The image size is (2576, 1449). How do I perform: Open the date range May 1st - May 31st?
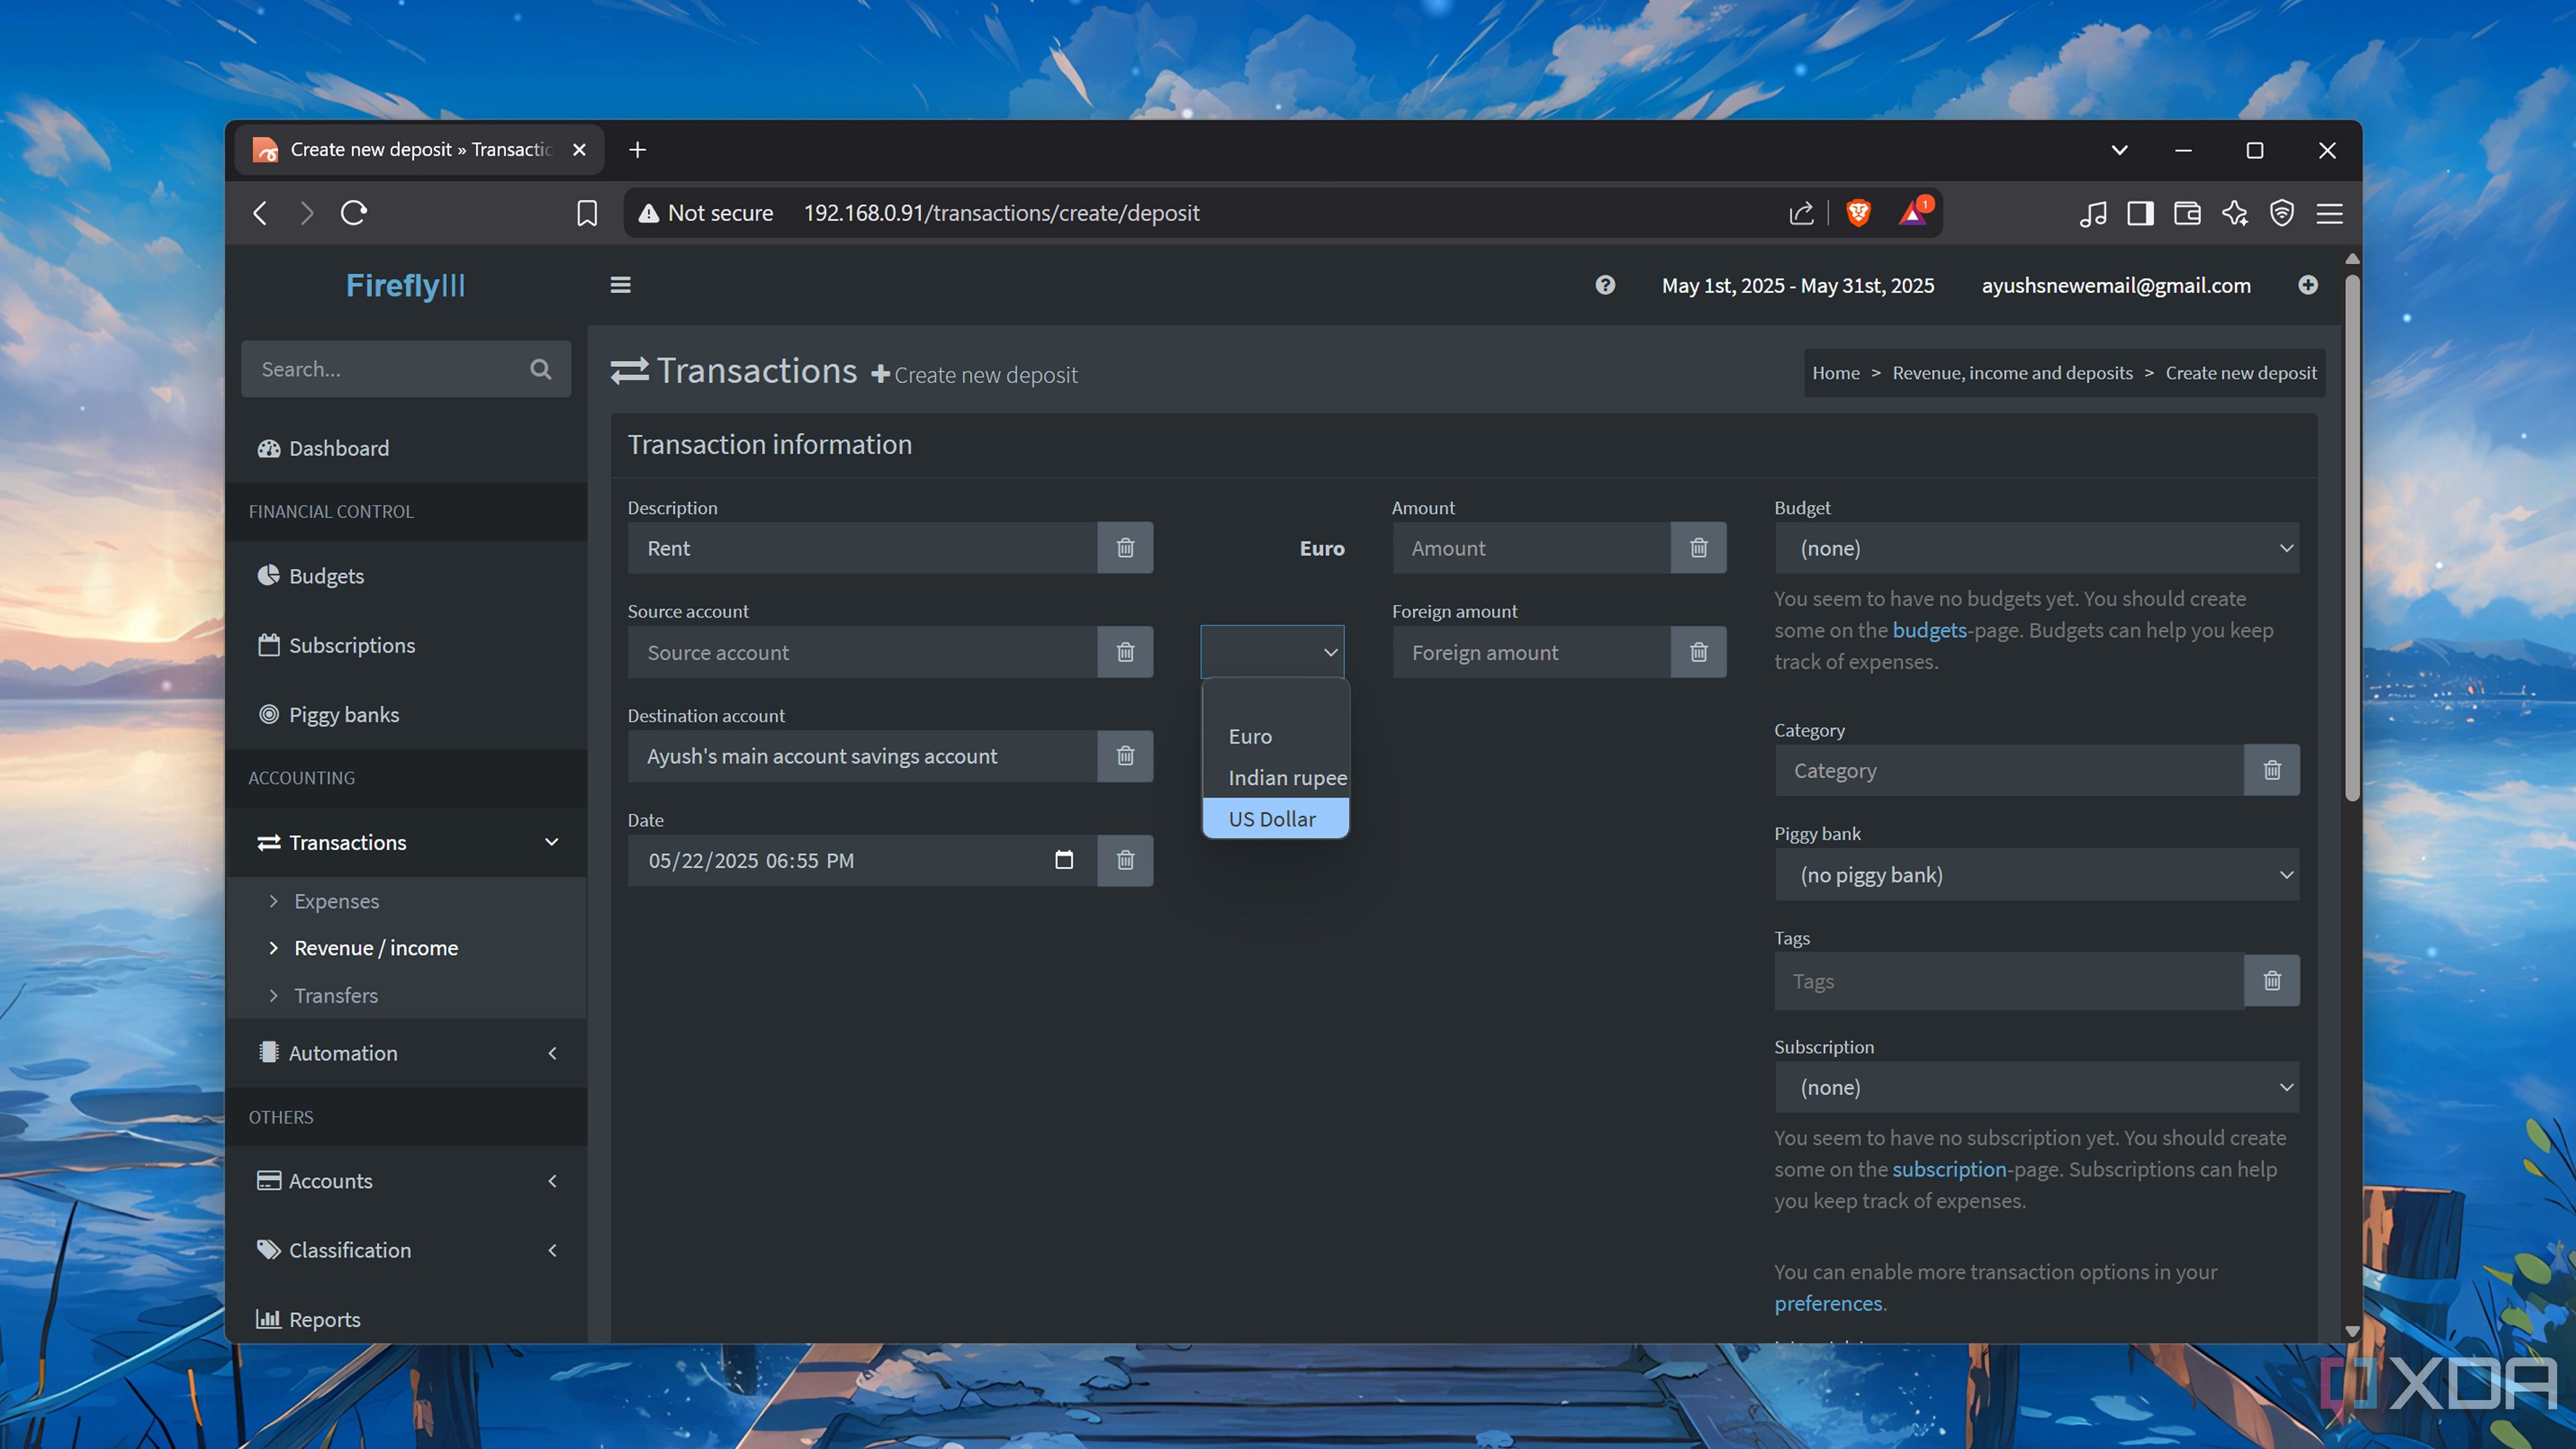coord(1798,285)
